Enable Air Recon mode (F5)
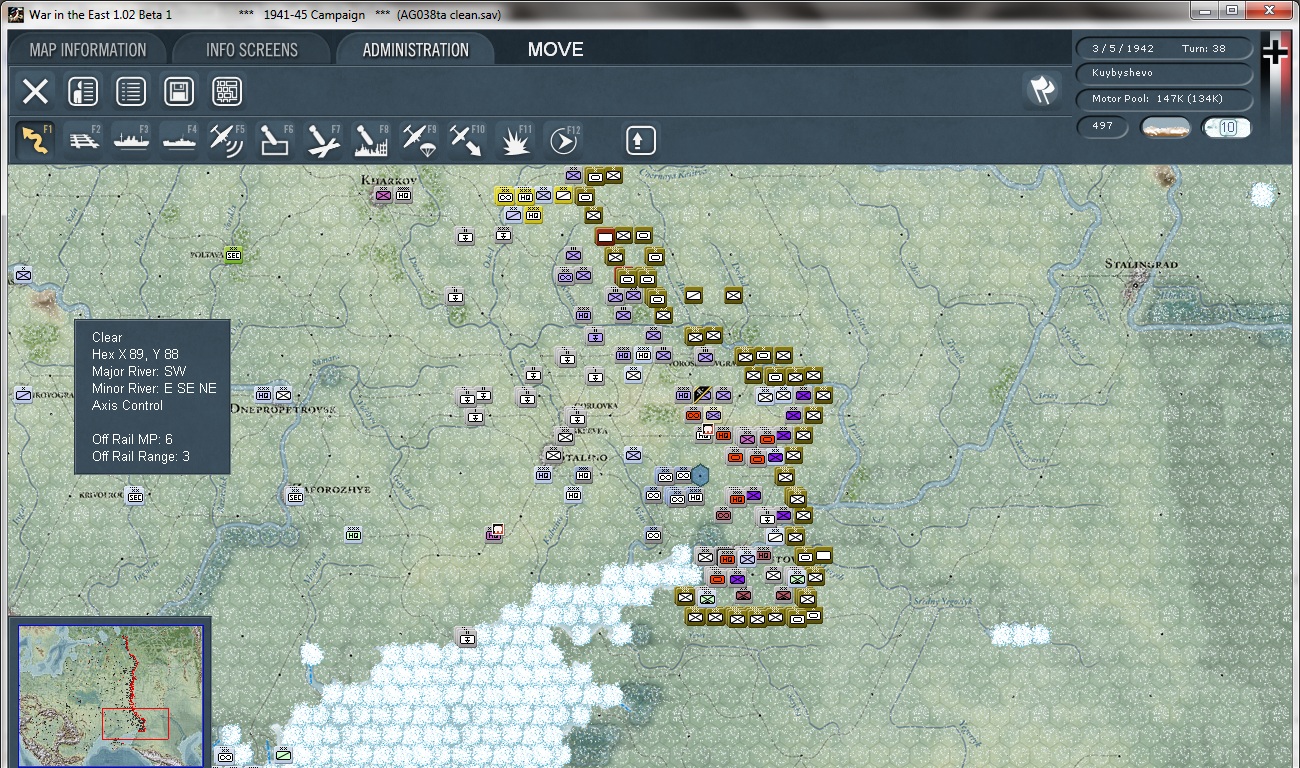Viewport: 1300px width, 768px height. (227, 140)
